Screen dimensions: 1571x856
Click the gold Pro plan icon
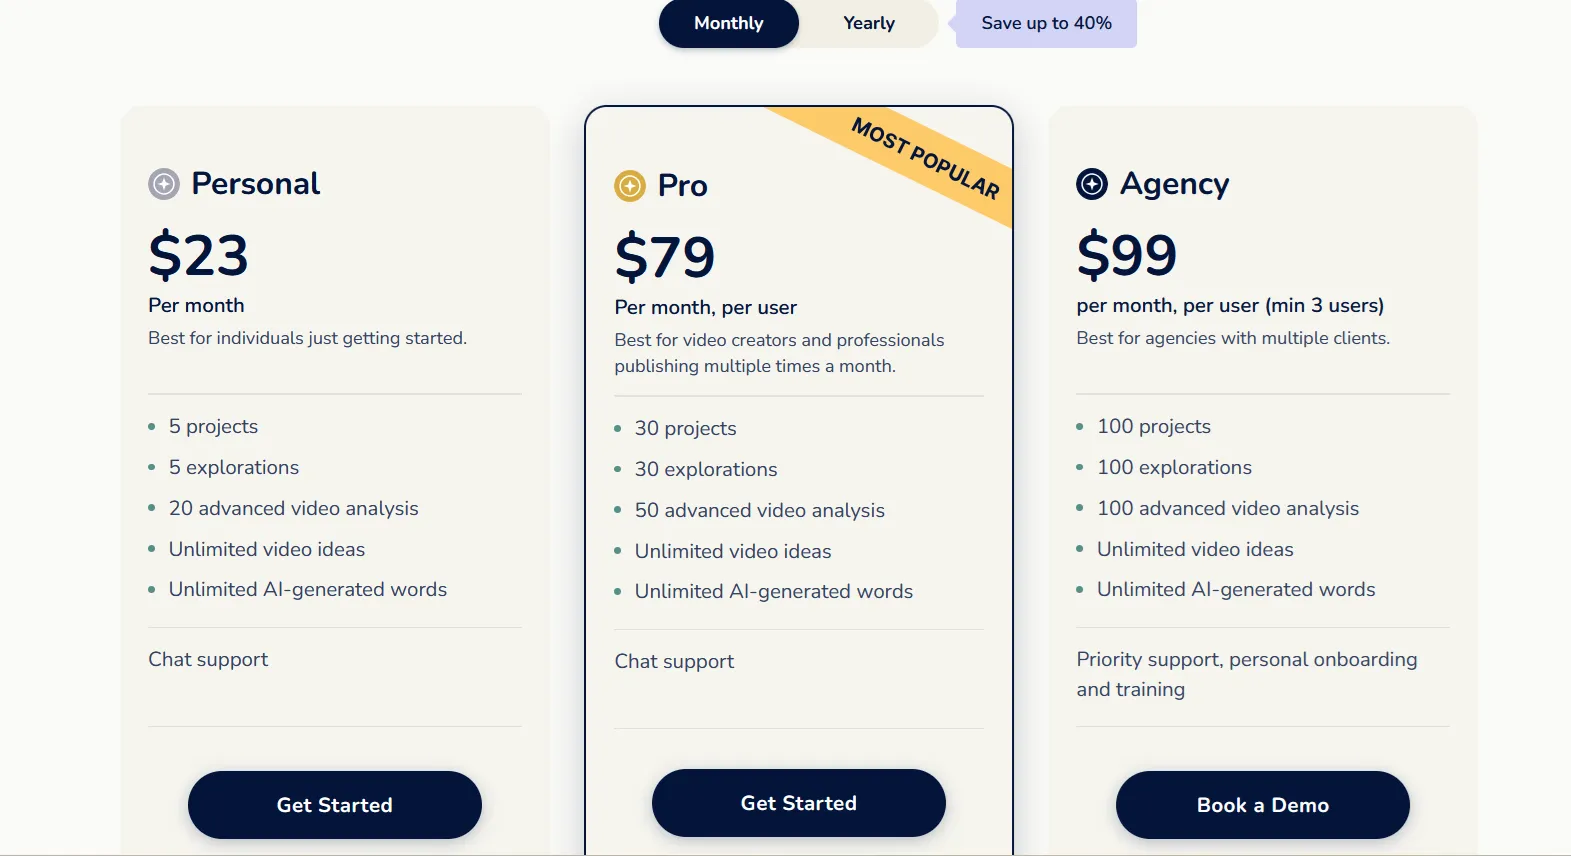(630, 186)
